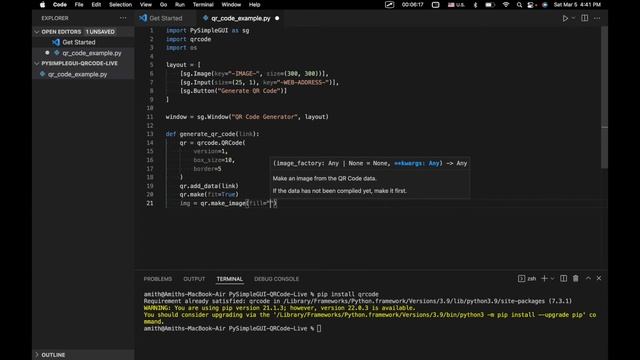Open the editor More Actions ellipsis
Screen dimensions: 640x360
pyautogui.click(x=597, y=18)
